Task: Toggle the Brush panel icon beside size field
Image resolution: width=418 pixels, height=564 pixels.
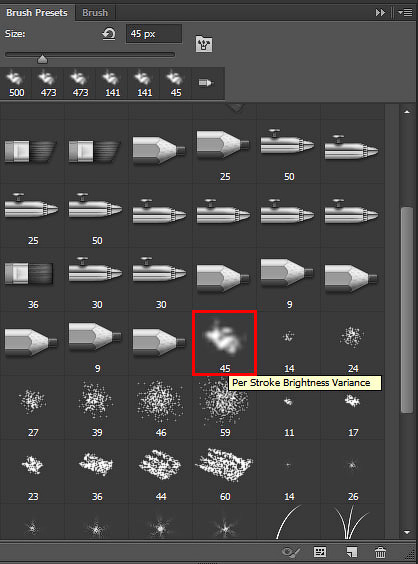Action: [204, 44]
